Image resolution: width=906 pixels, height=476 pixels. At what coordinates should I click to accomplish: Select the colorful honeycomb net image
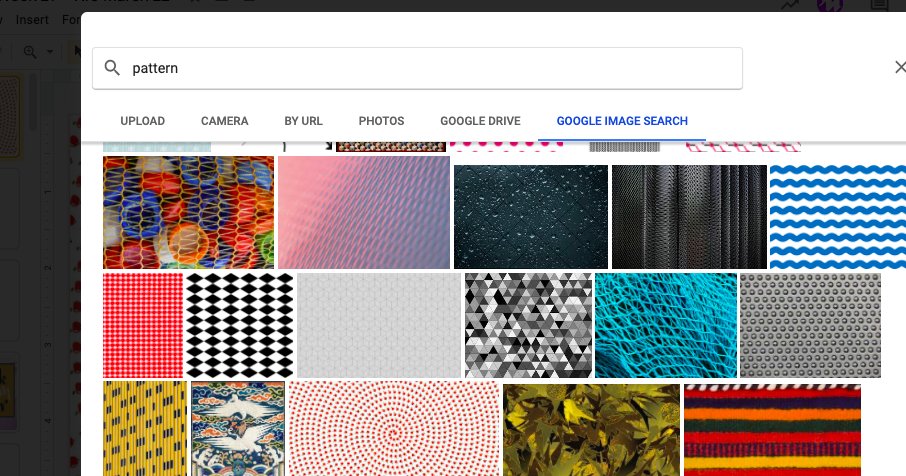[x=188, y=213]
